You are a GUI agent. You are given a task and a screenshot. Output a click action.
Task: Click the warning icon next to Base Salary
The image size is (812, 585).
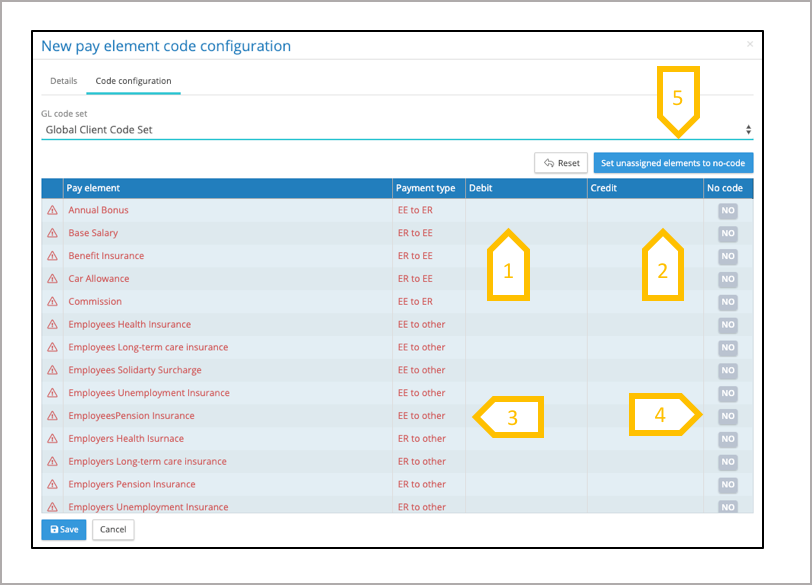tap(52, 234)
